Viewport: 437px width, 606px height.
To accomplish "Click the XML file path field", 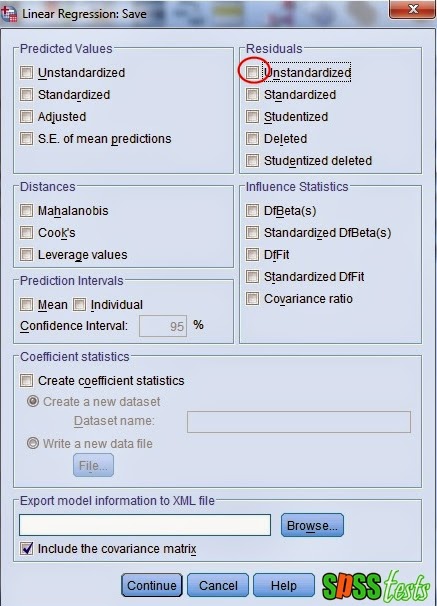I will 145,525.
